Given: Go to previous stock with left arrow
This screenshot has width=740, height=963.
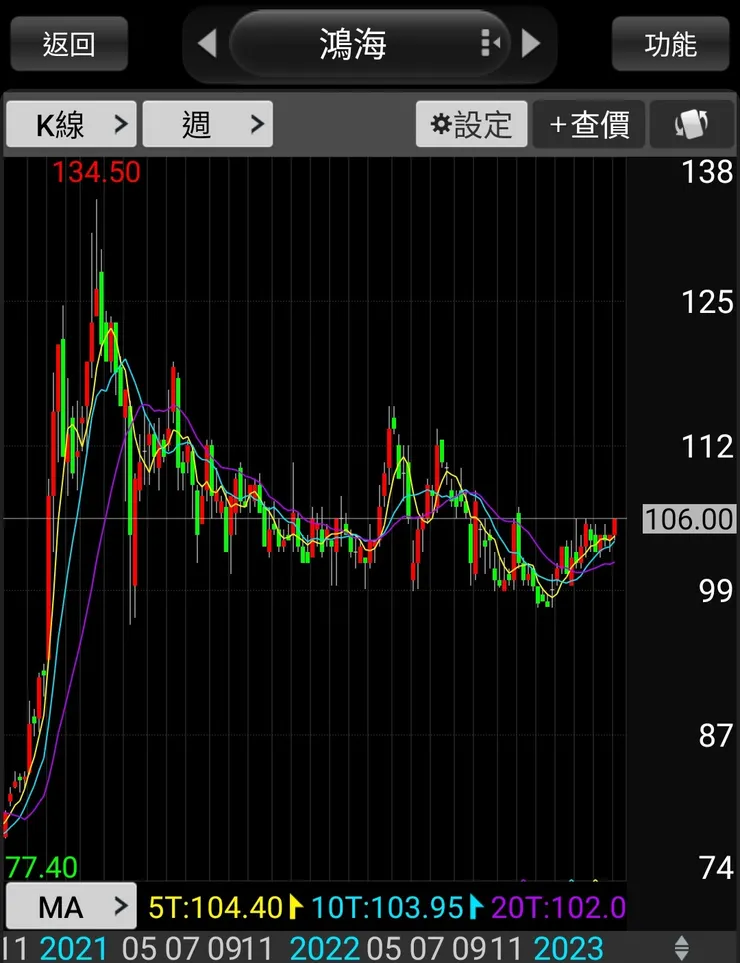Looking at the screenshot, I should click(x=207, y=44).
